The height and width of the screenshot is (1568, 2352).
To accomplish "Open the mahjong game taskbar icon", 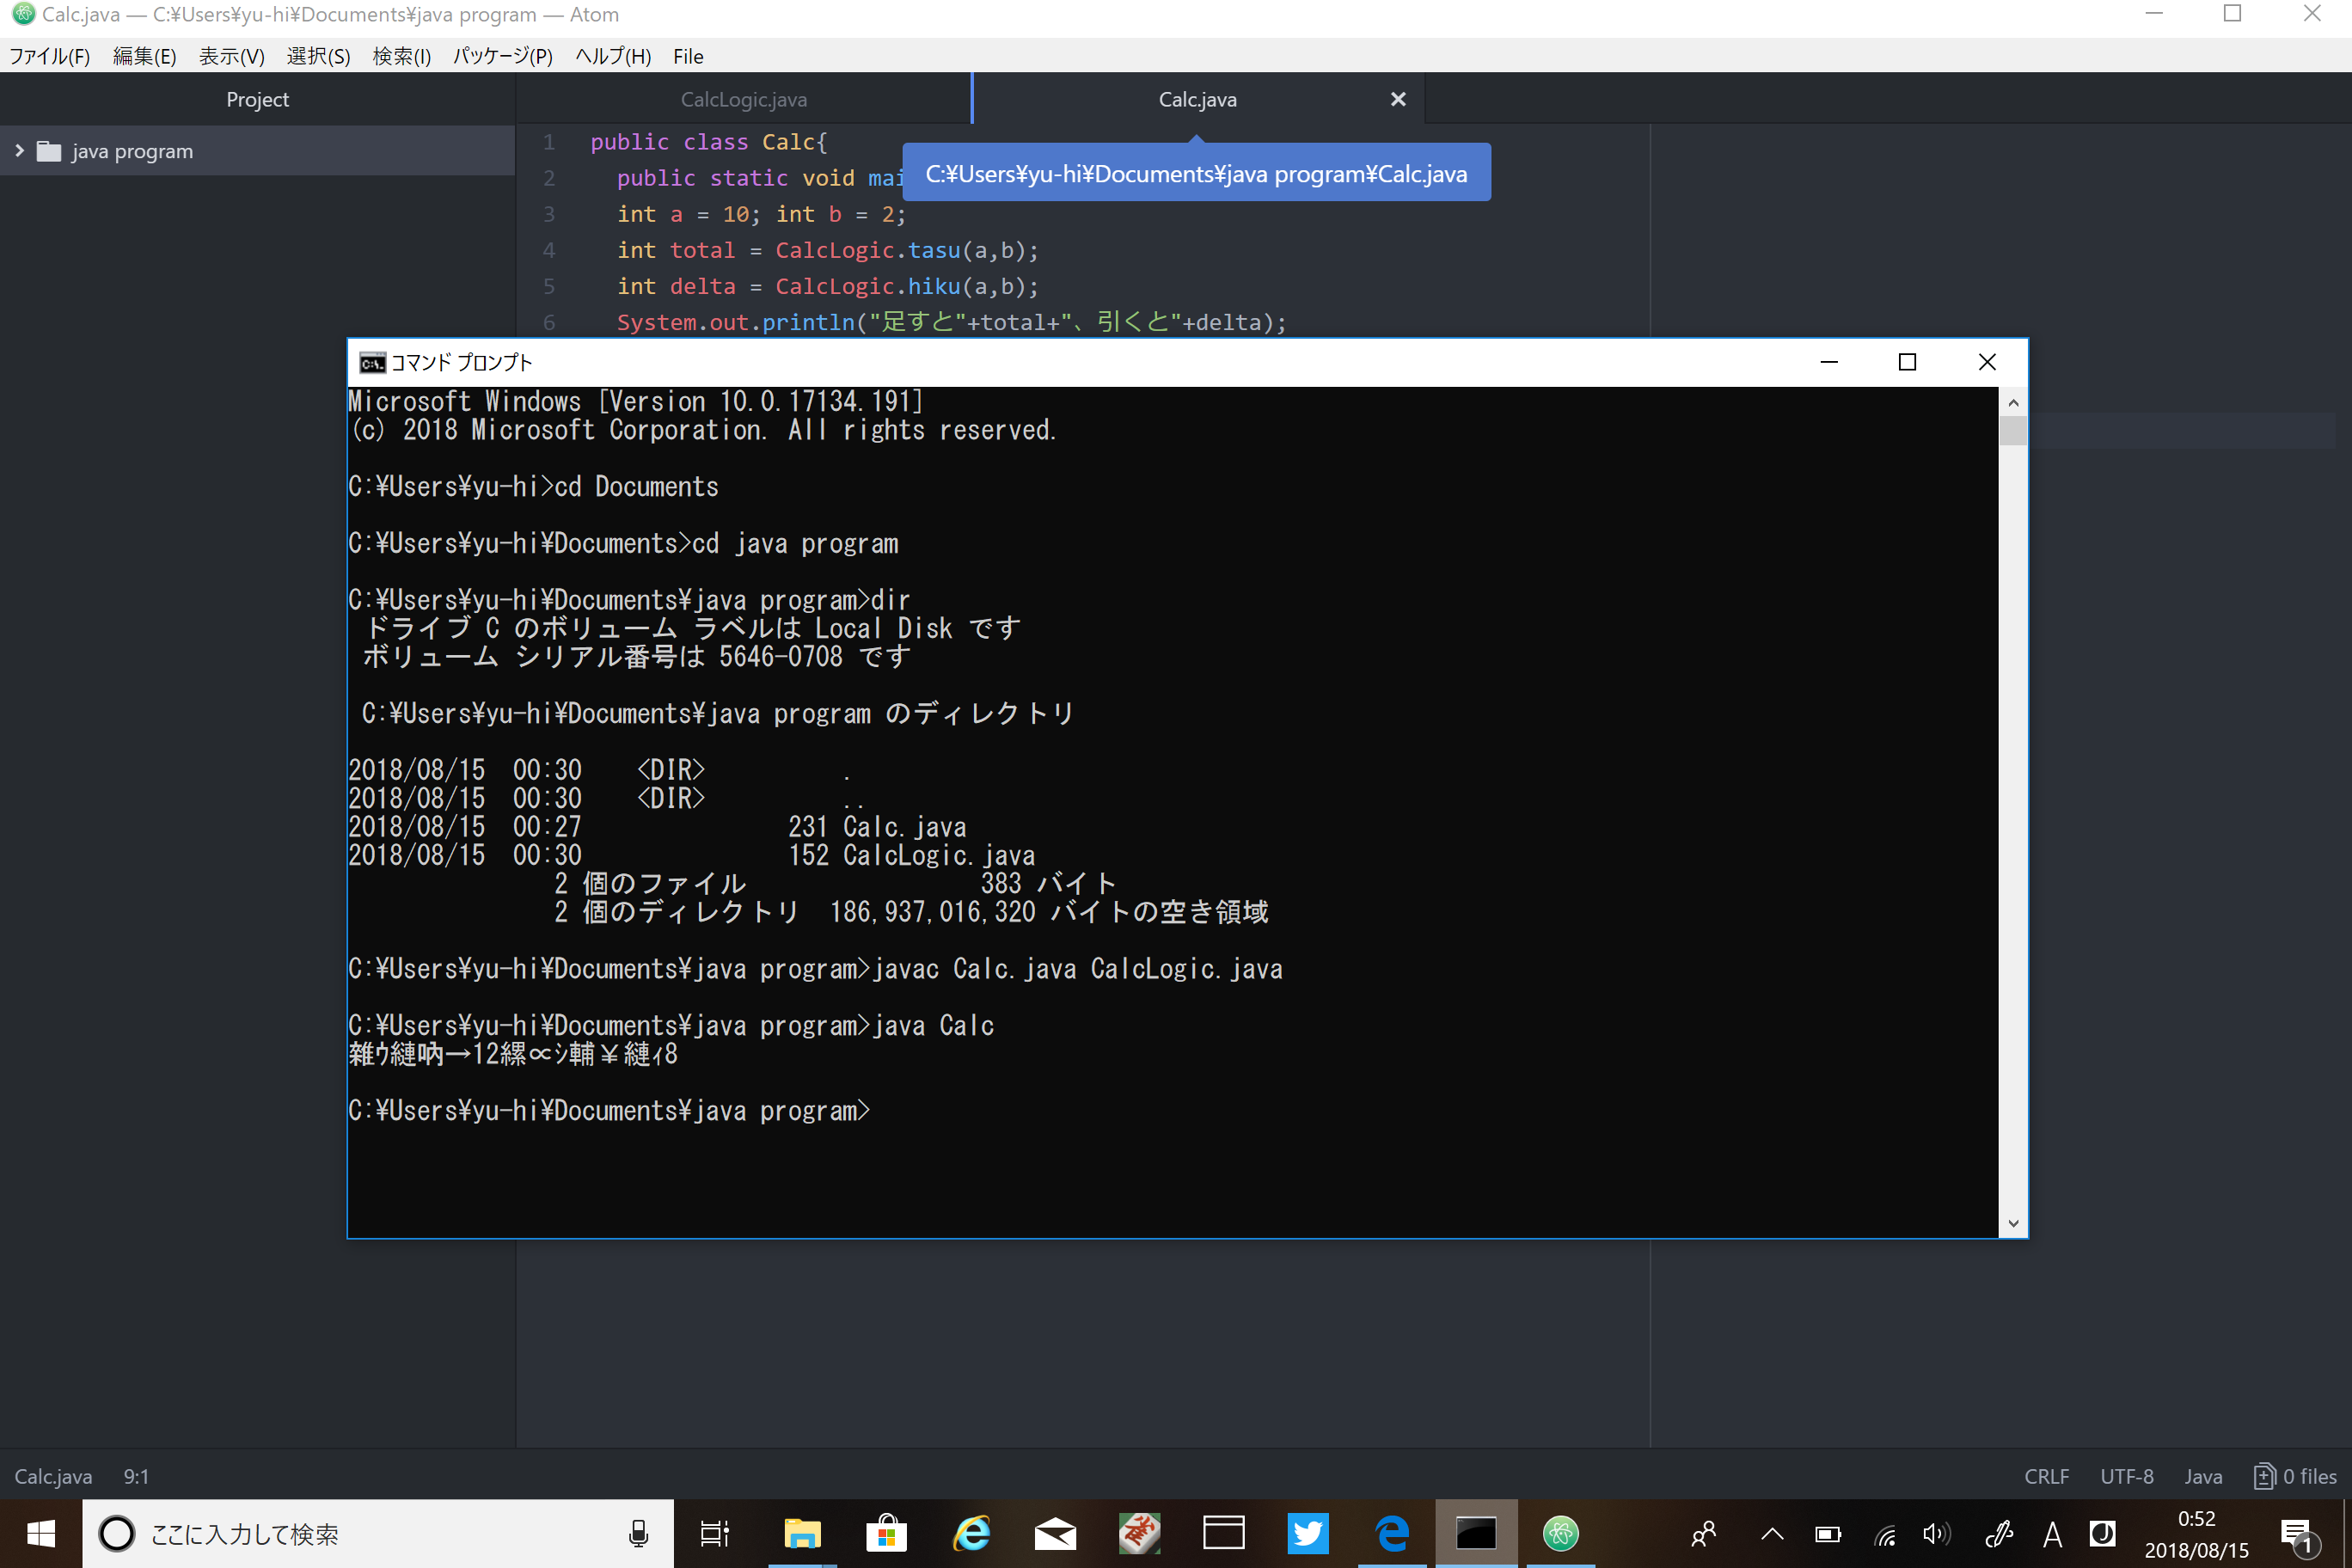I will point(1139,1533).
